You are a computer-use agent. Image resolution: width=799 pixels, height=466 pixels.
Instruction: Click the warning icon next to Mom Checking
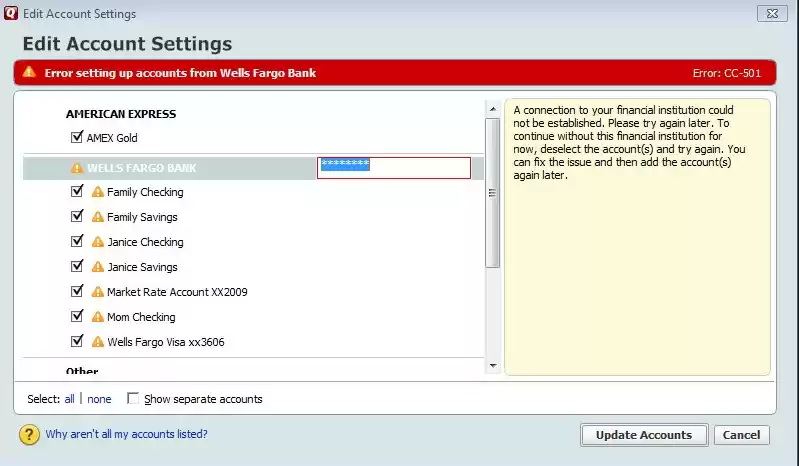tap(98, 317)
